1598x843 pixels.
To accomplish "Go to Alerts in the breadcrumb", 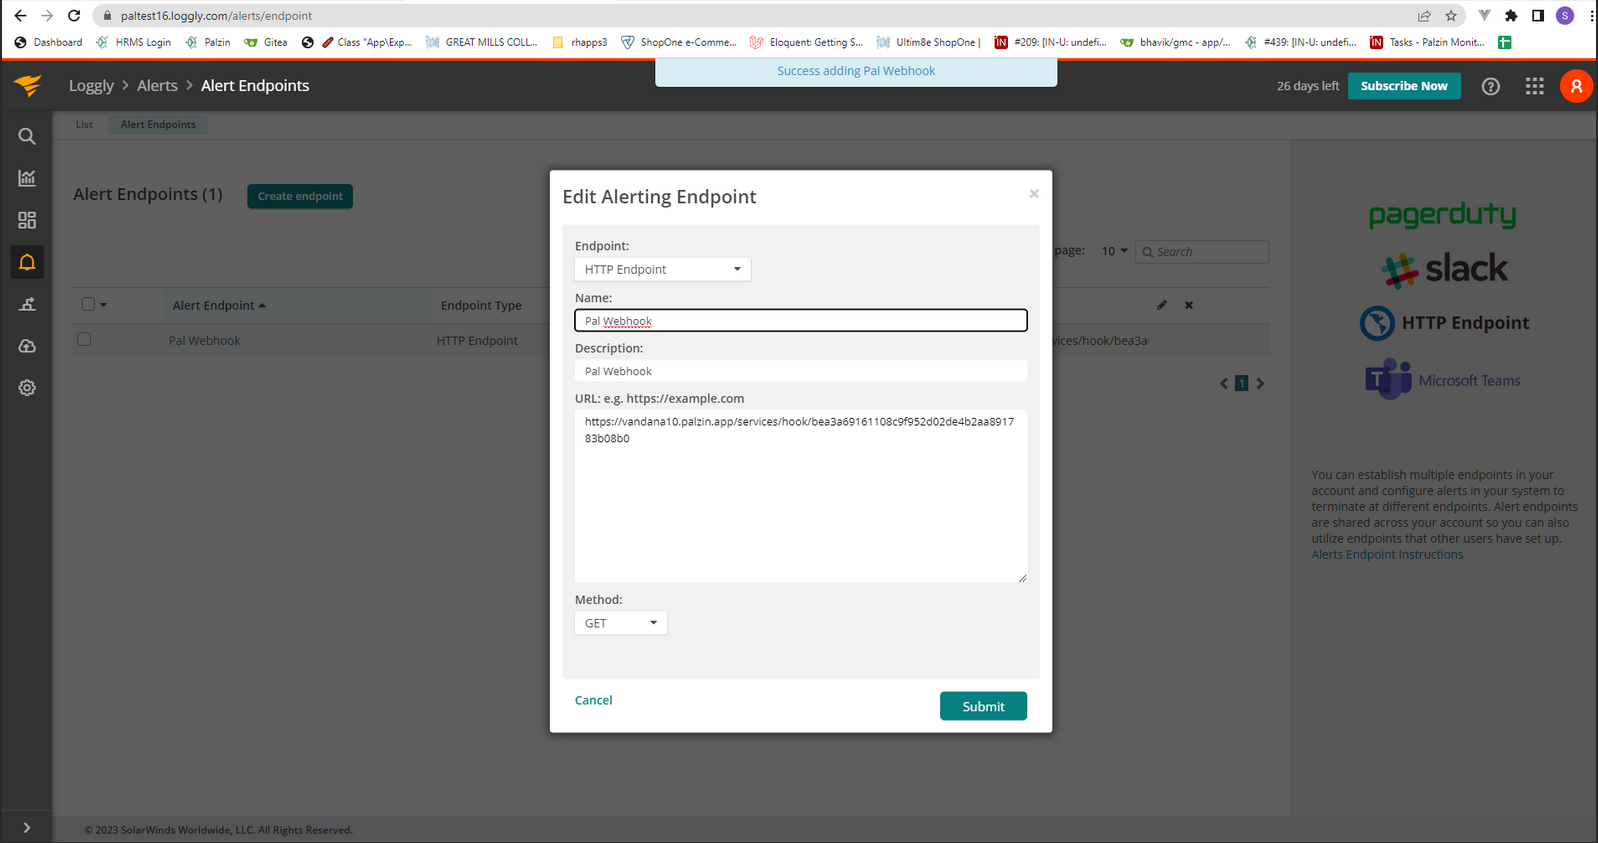I will 157,86.
